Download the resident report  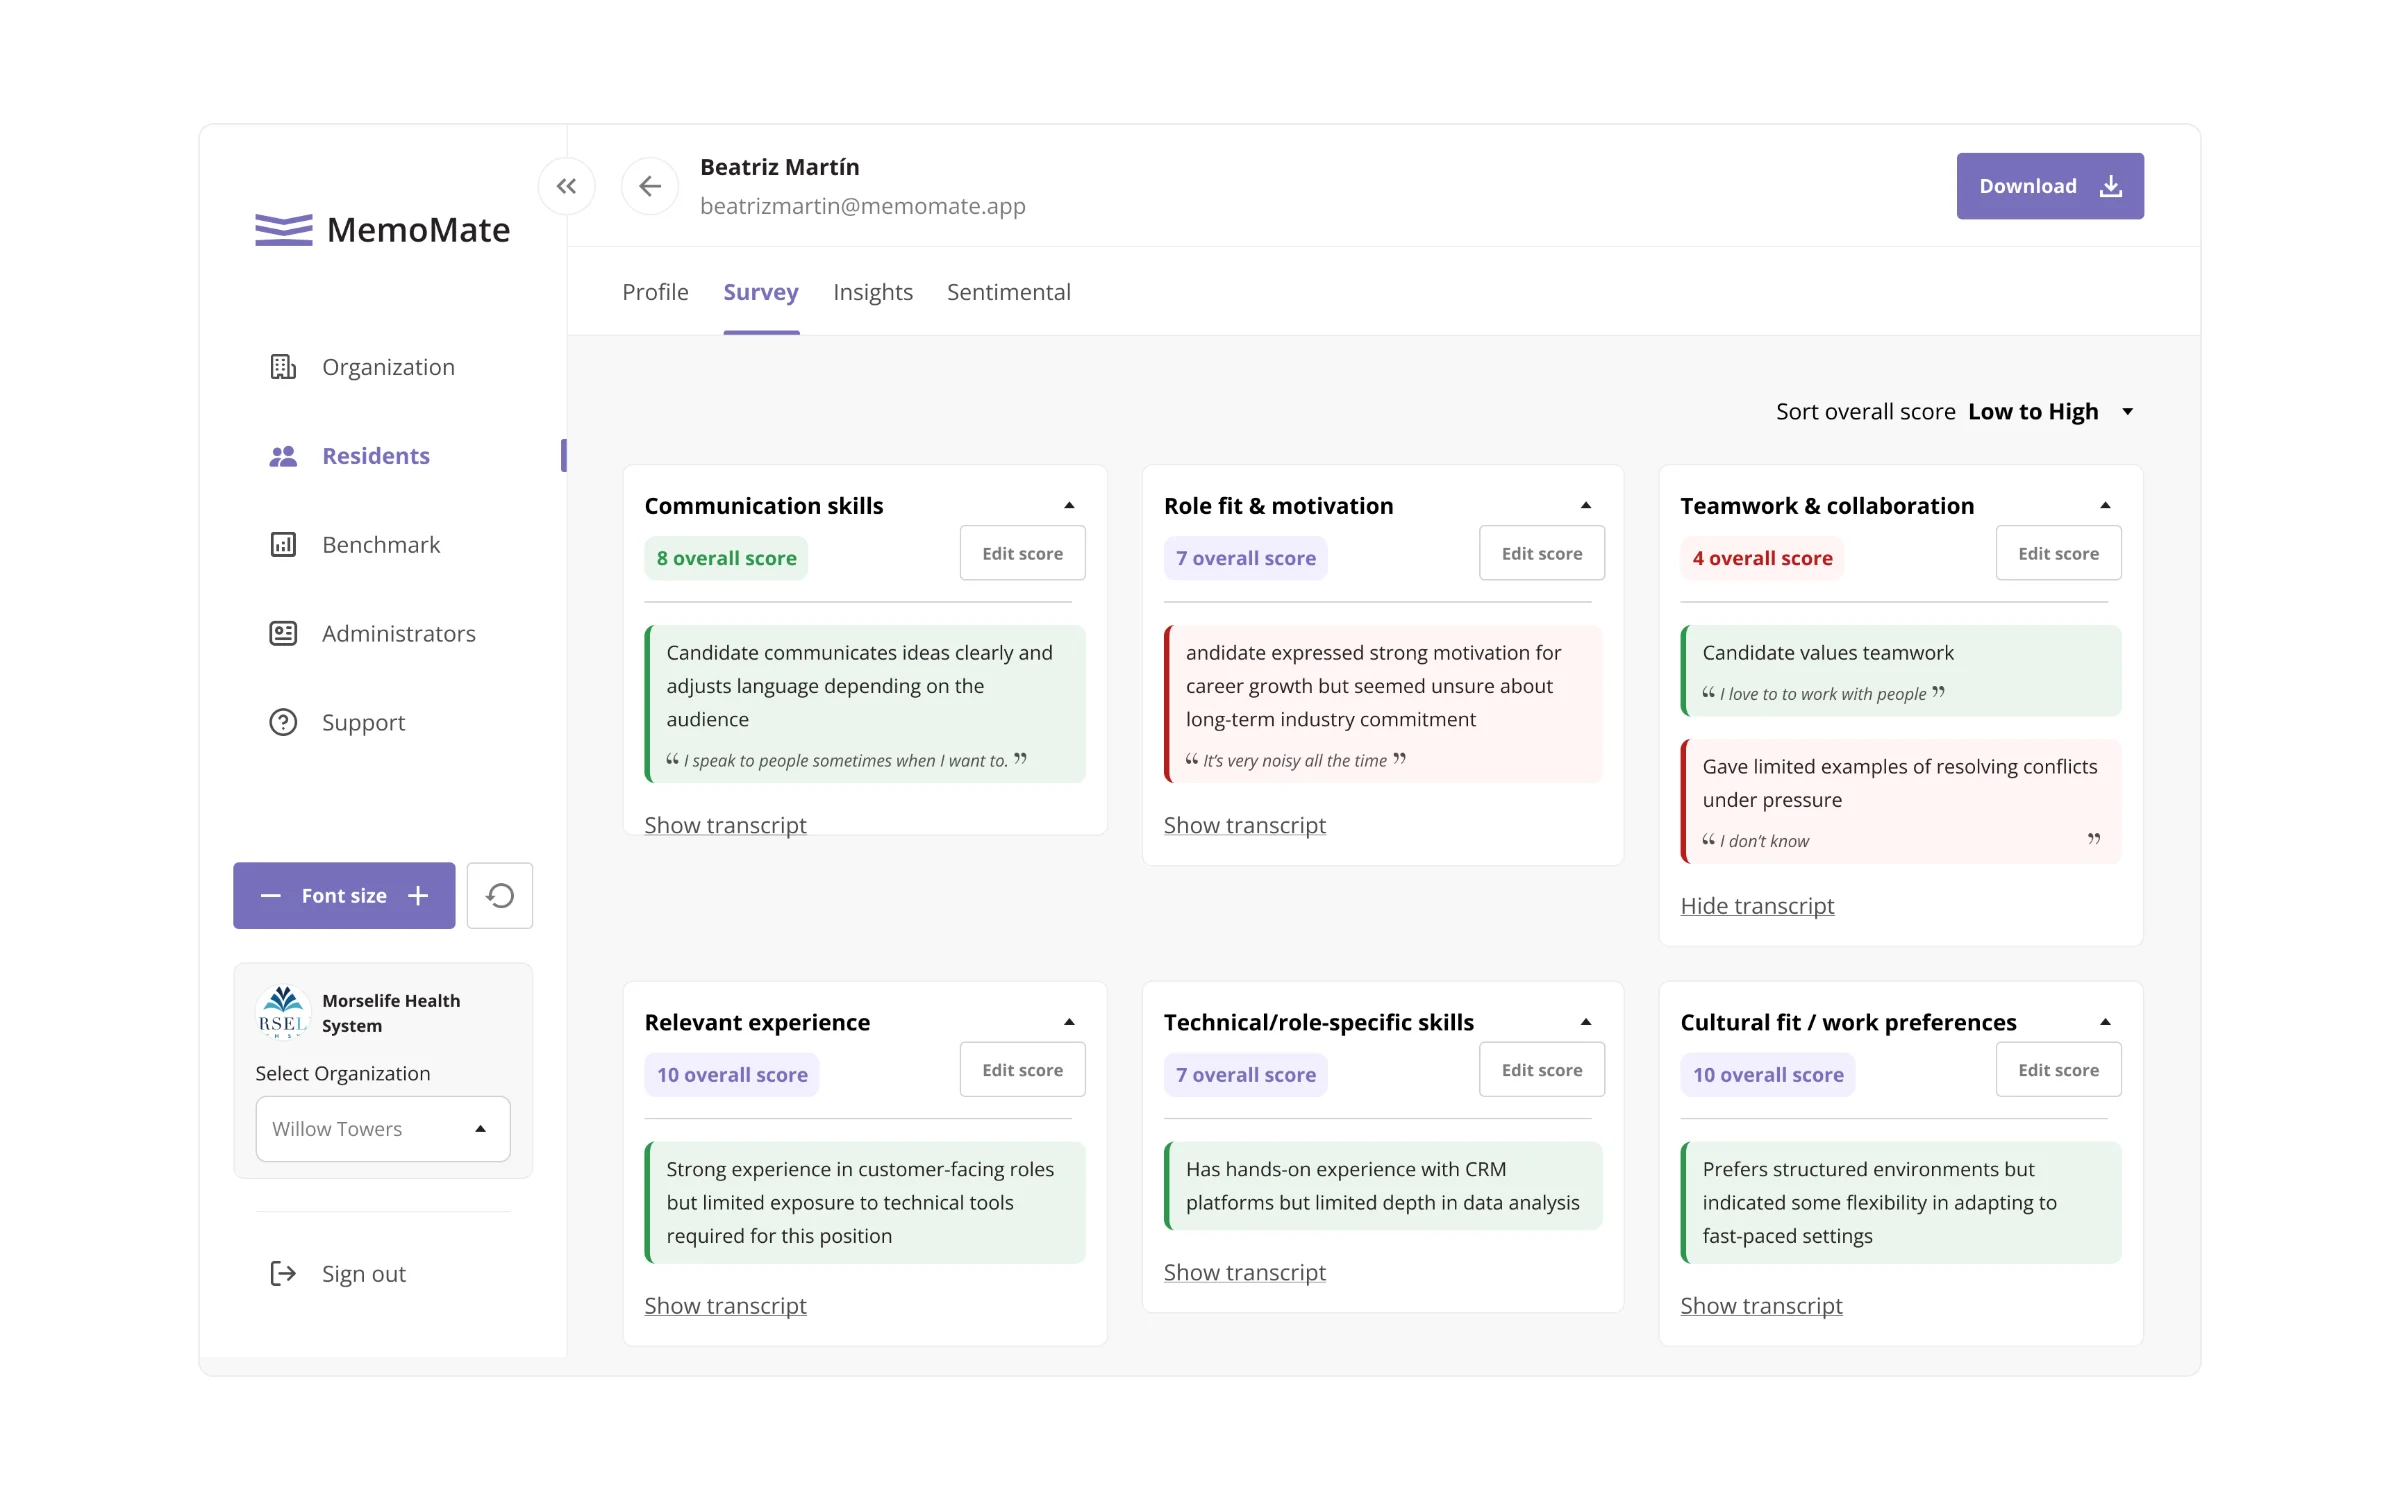pos(2050,186)
